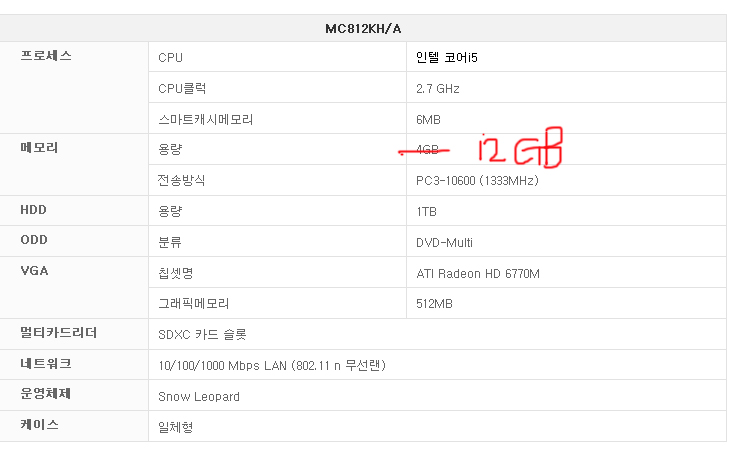This screenshot has width=734, height=450.
Task: Select the 6MB cache value
Action: [x=428, y=119]
